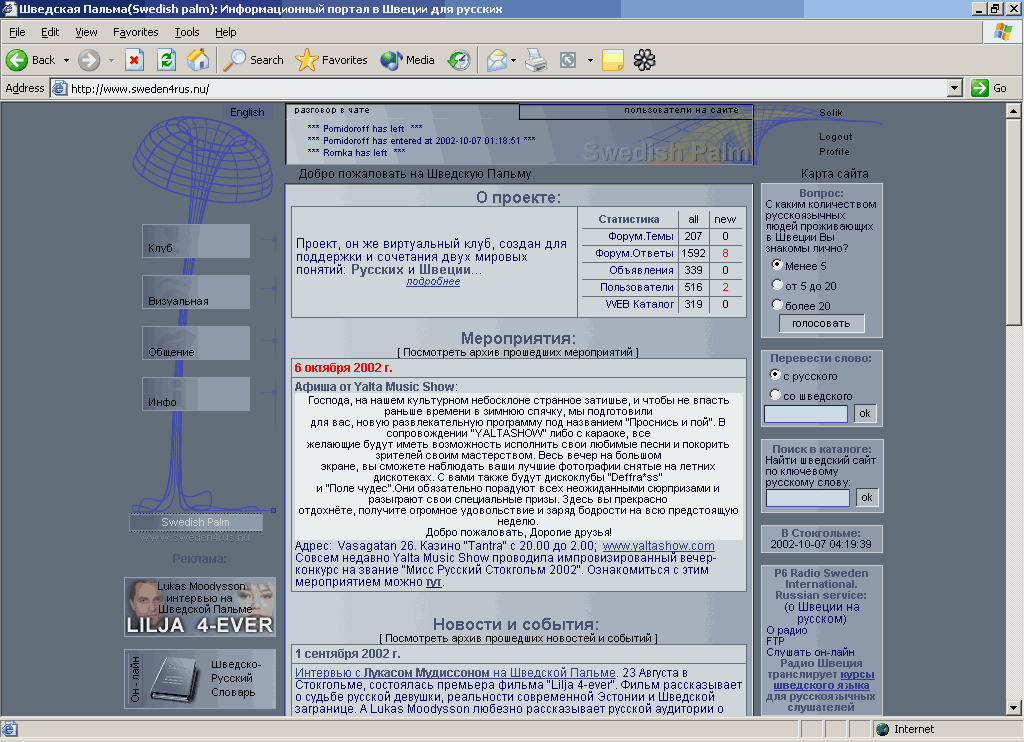The width and height of the screenshot is (1024, 742).
Task: Print the page using printer icon
Action: [x=537, y=60]
